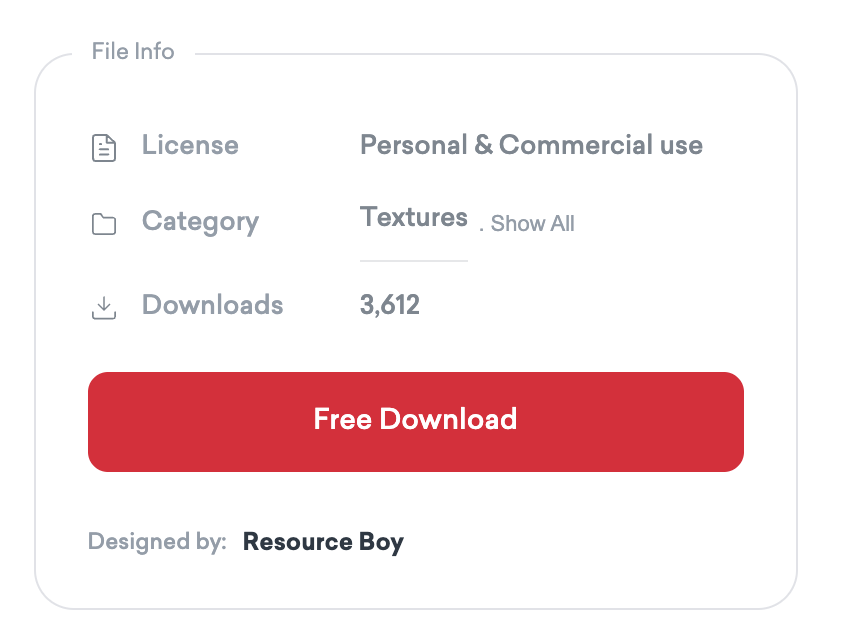This screenshot has width=858, height=636.
Task: Click the word Personal in license value
Action: (x=413, y=146)
